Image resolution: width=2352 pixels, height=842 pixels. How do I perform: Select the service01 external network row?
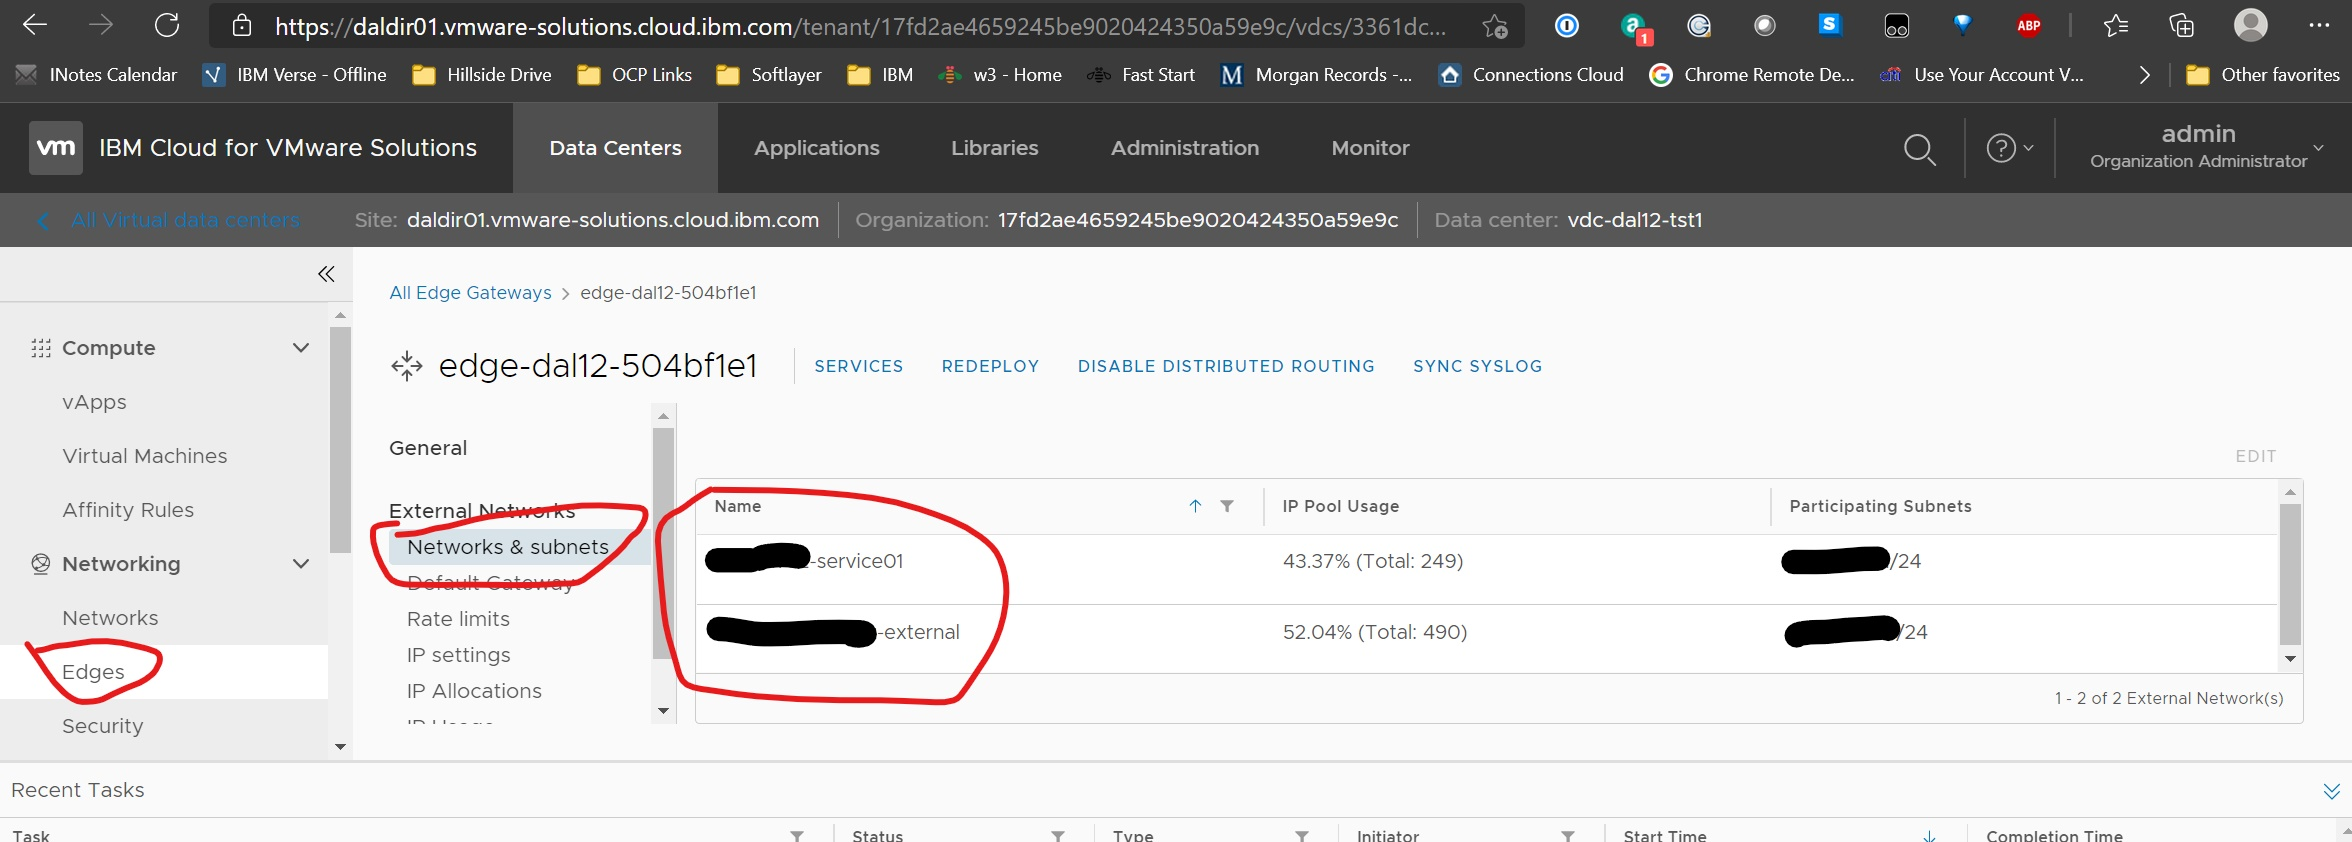[x=1487, y=569]
